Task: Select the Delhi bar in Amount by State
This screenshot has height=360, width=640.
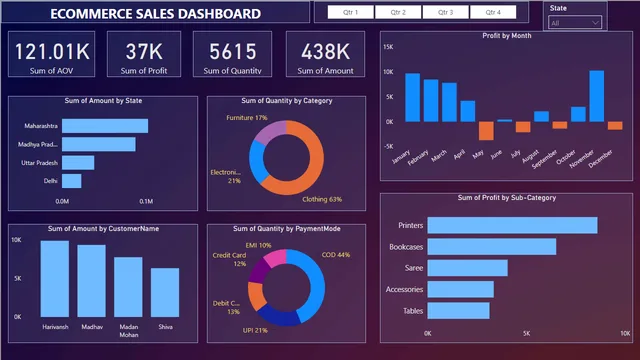Action: click(x=71, y=181)
